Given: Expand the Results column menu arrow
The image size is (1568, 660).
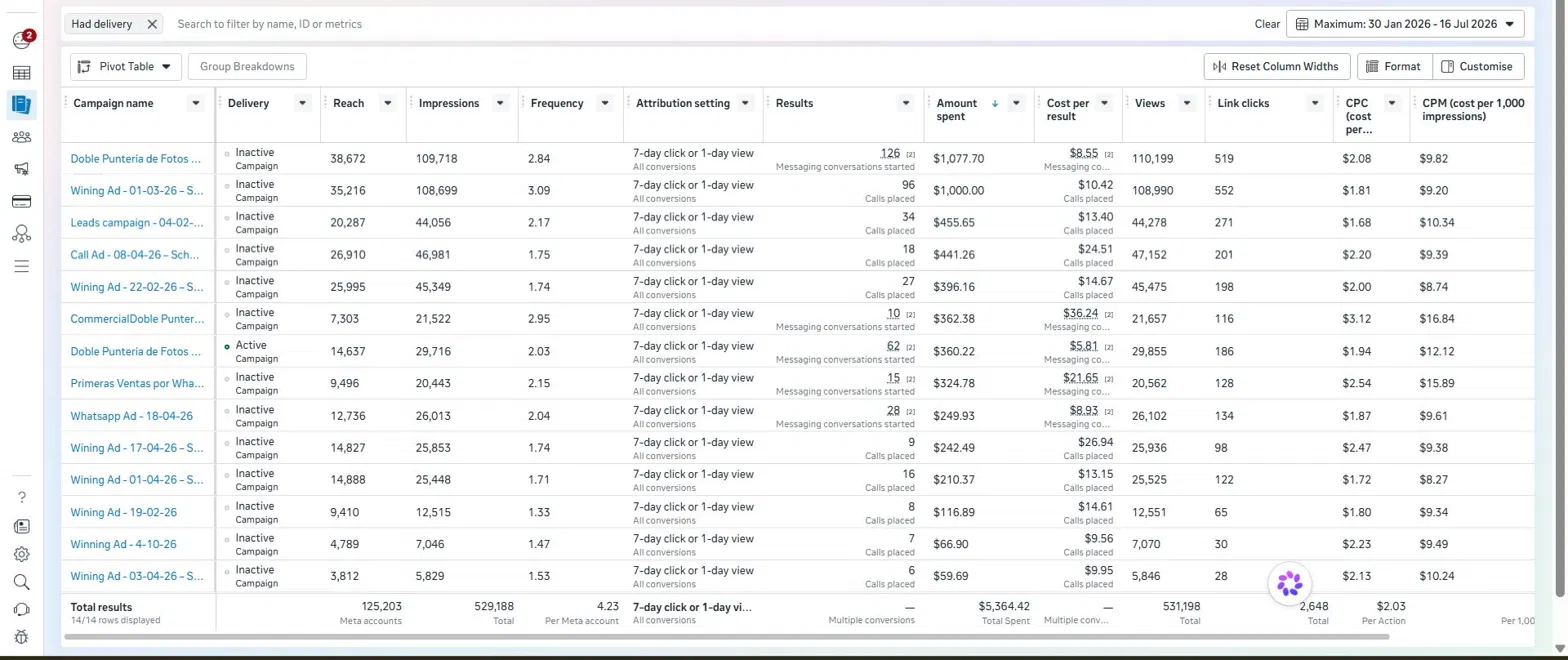Looking at the screenshot, I should pyautogui.click(x=906, y=103).
